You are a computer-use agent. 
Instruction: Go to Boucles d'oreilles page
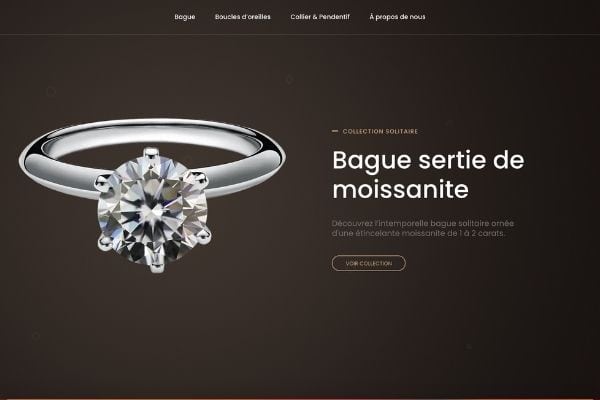point(243,17)
